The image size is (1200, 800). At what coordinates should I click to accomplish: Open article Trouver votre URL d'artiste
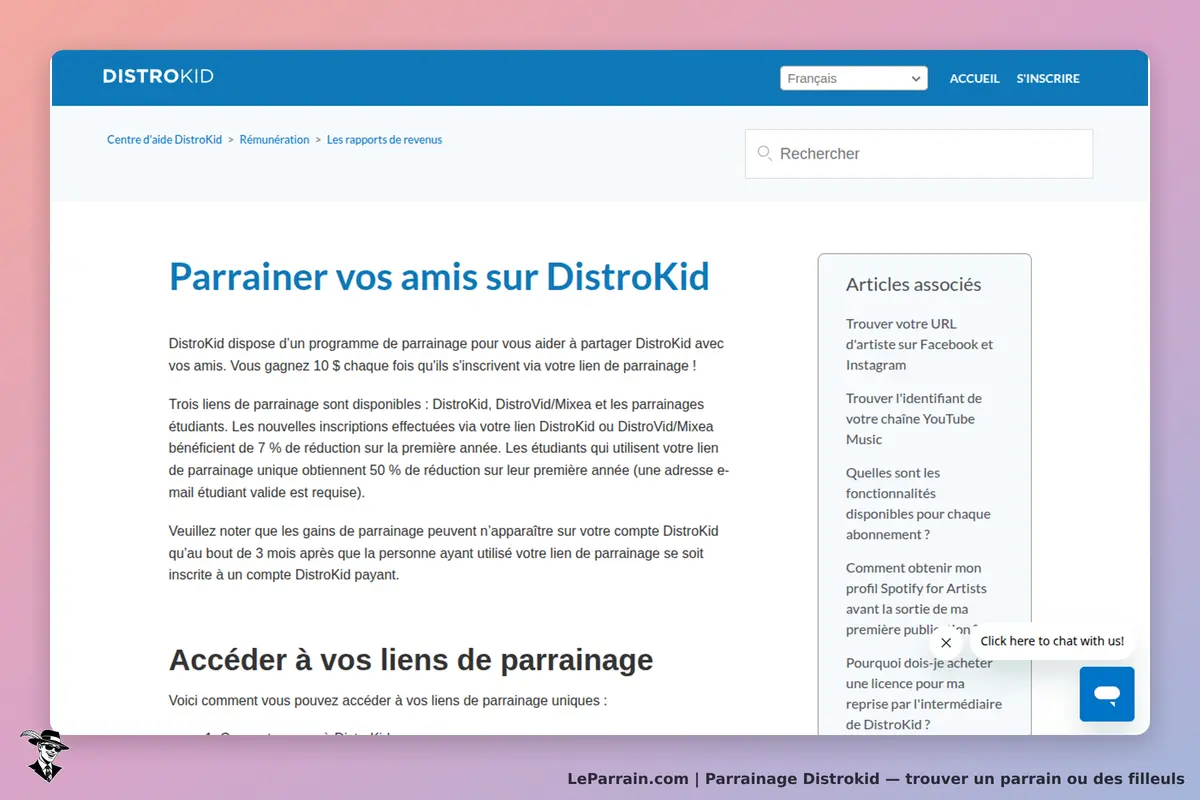(919, 344)
